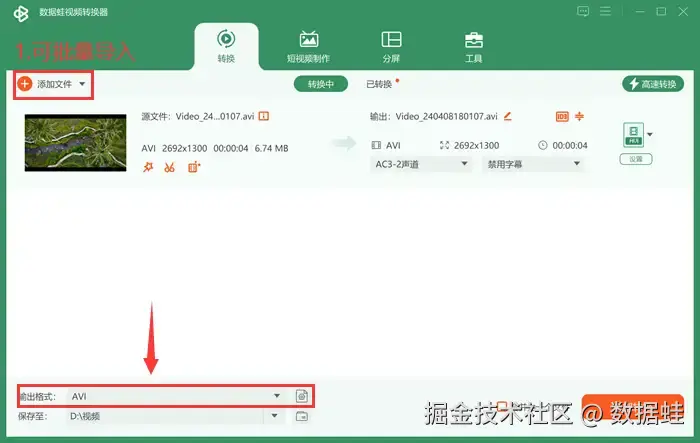Click the compress video icon

click(579, 116)
